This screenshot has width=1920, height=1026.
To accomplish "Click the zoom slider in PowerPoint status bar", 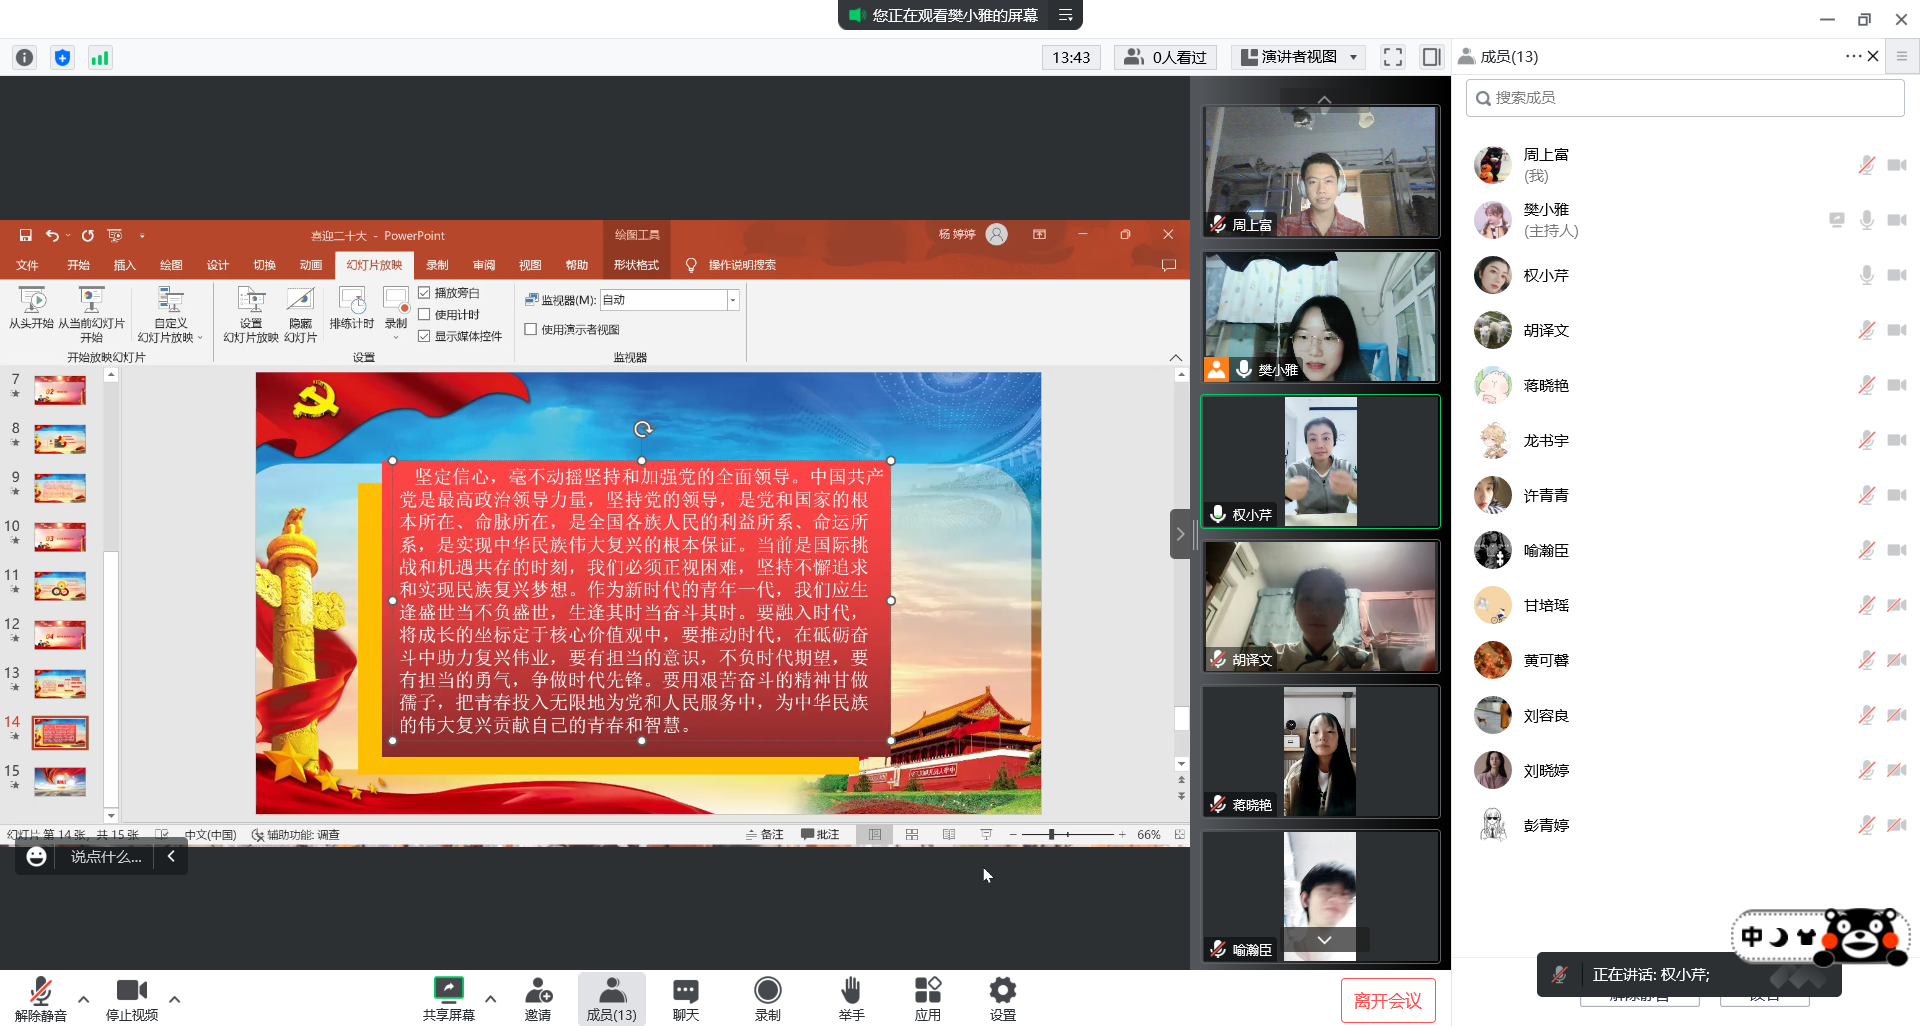I will point(1067,834).
